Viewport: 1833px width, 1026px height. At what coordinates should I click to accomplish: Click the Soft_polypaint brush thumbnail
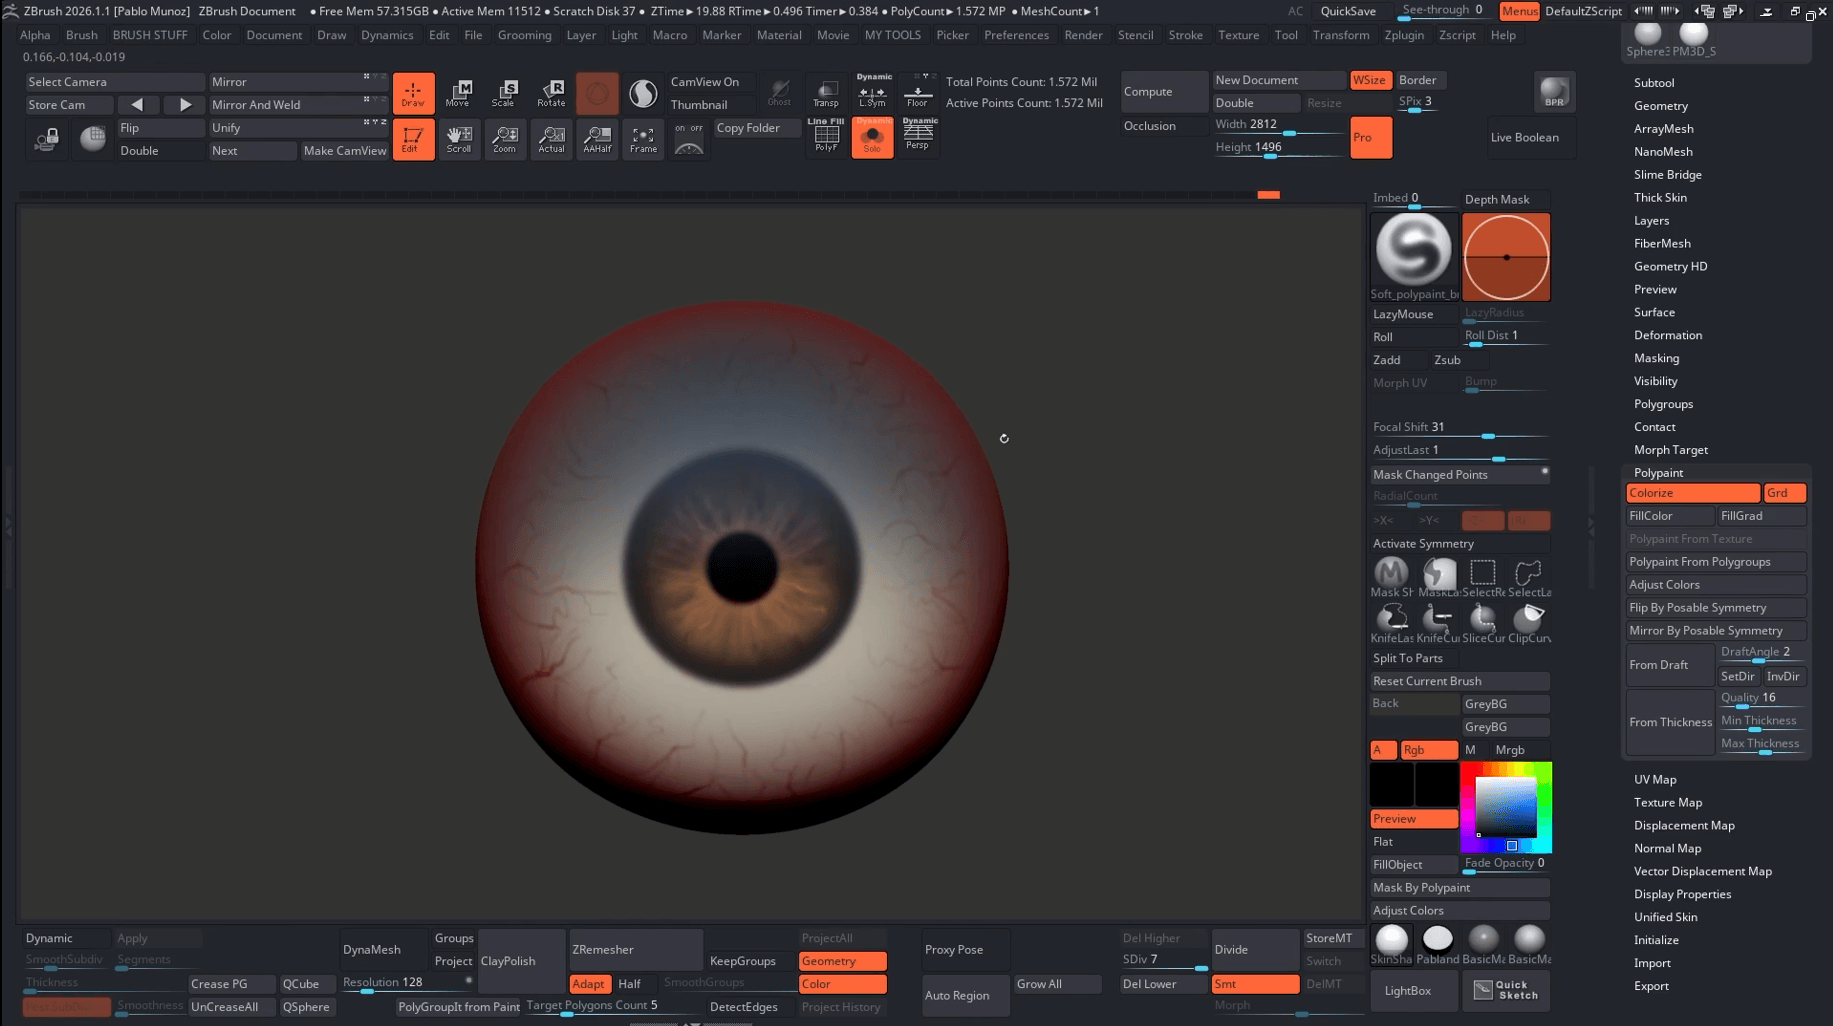pos(1413,250)
